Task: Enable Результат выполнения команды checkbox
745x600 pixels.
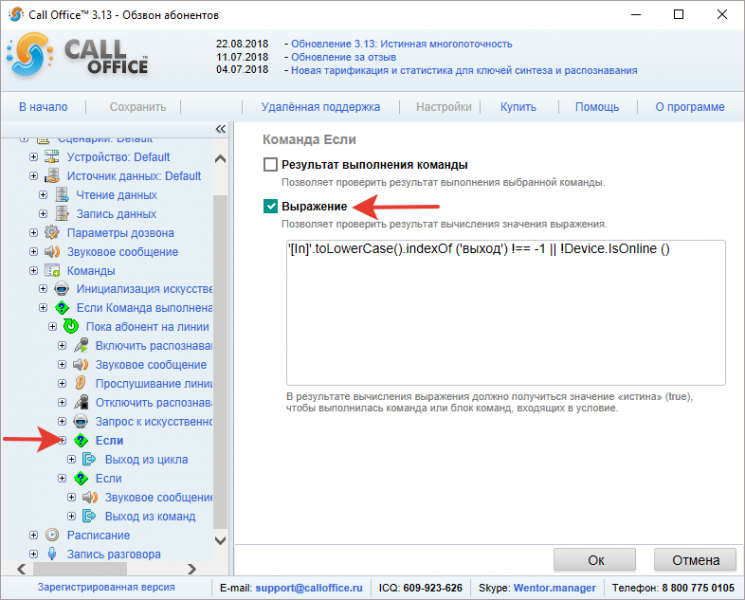Action: pos(270,165)
